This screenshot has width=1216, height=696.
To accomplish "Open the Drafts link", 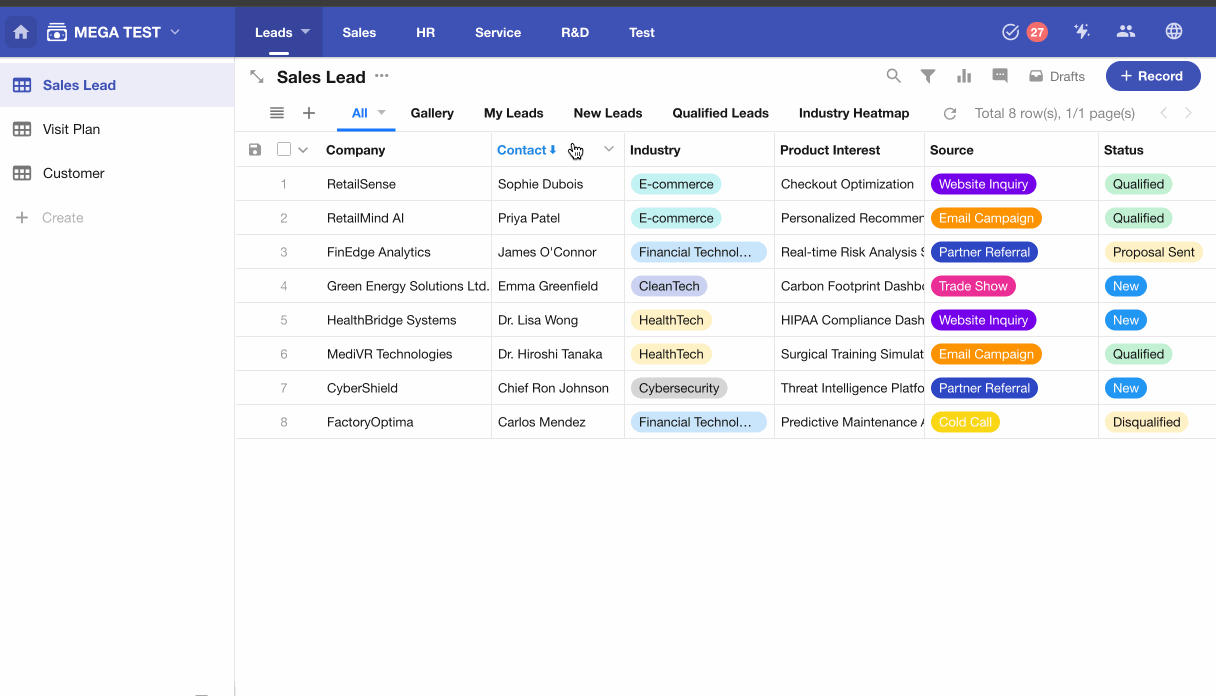I will click(1057, 76).
